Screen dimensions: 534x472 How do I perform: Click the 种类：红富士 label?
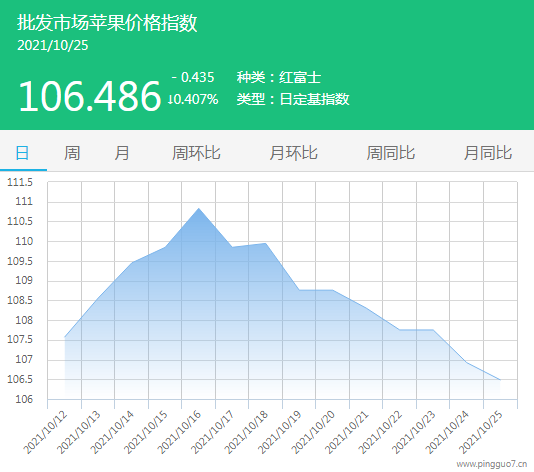[279, 77]
